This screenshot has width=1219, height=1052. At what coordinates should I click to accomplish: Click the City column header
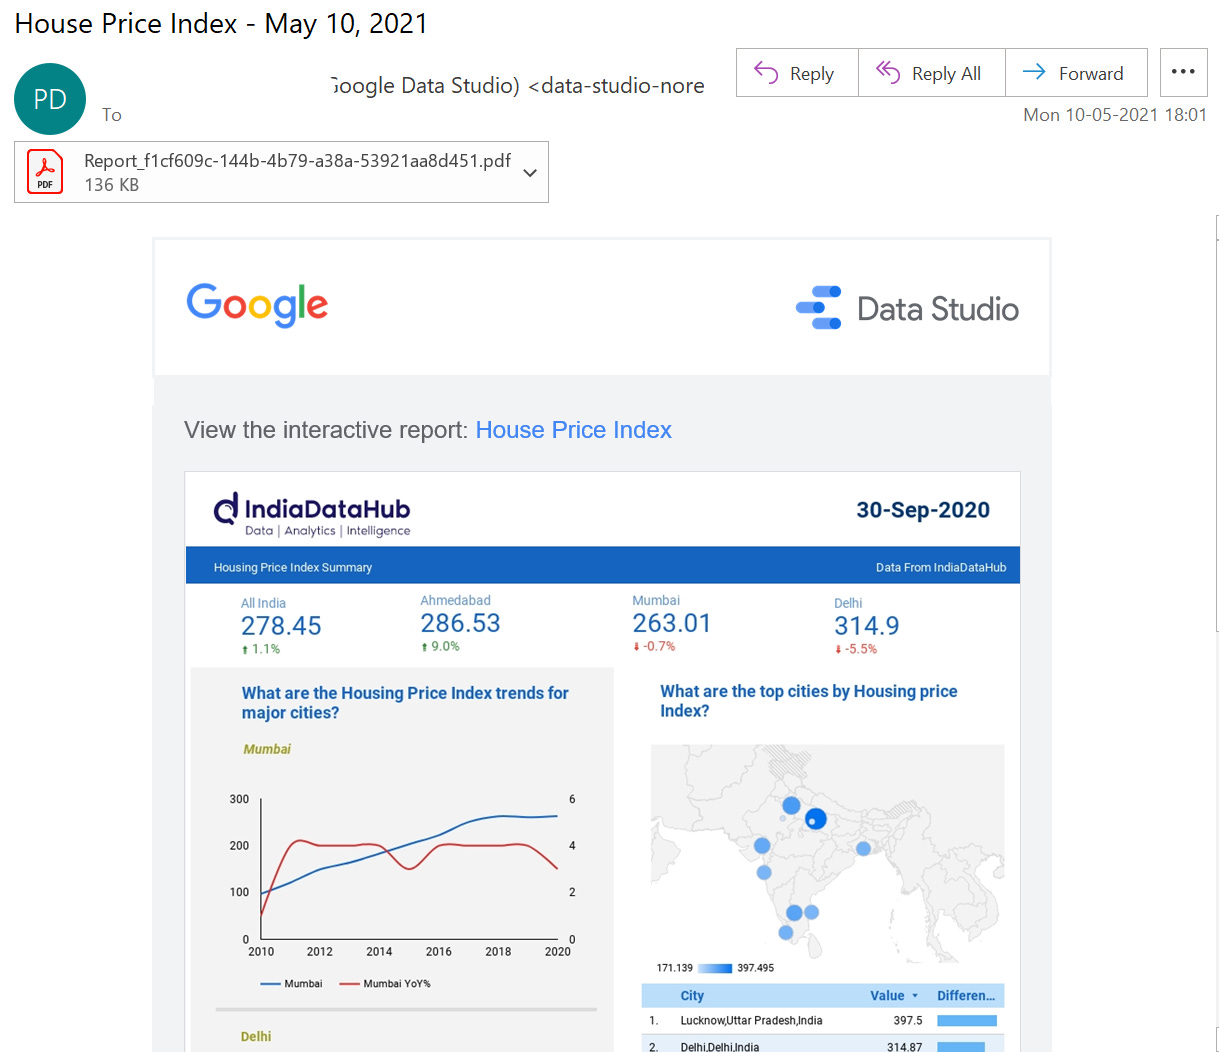click(x=692, y=996)
